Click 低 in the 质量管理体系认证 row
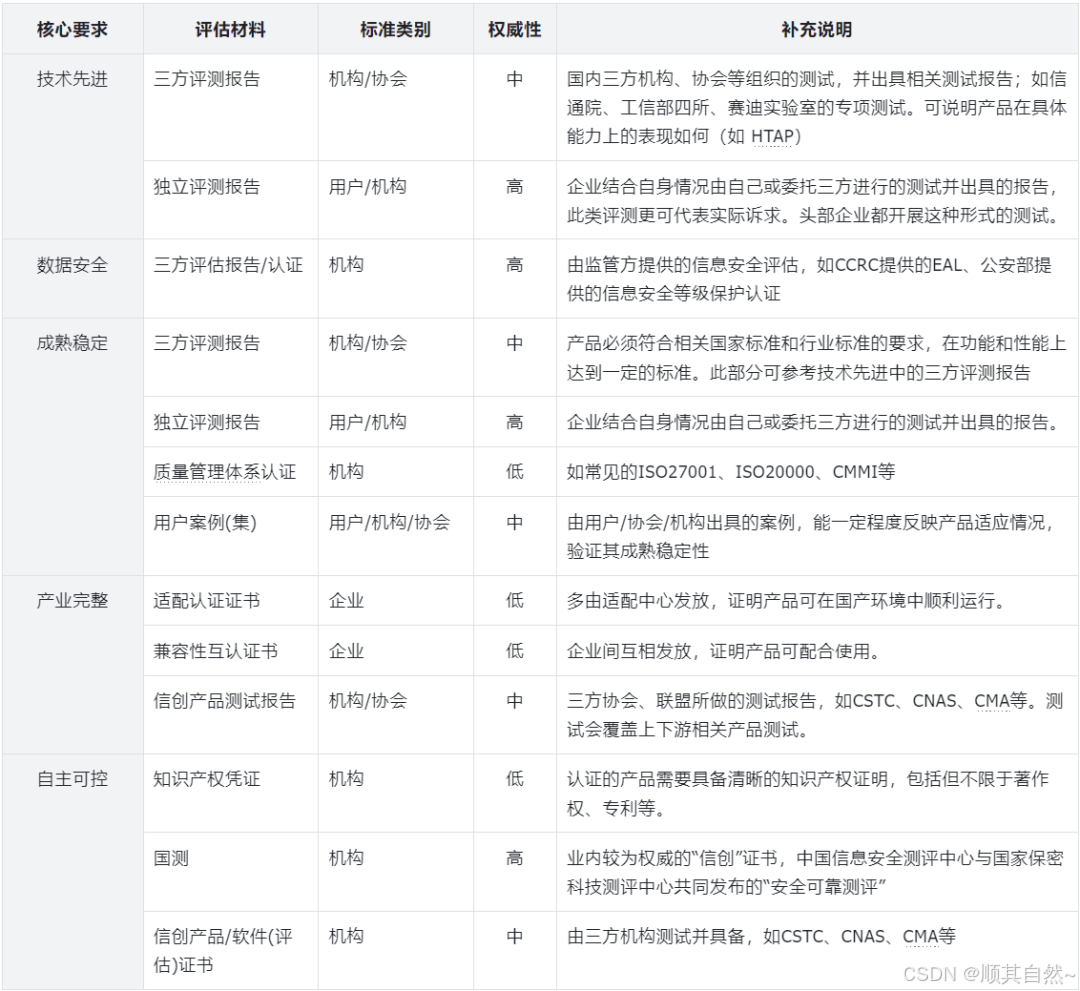 pos(515,472)
